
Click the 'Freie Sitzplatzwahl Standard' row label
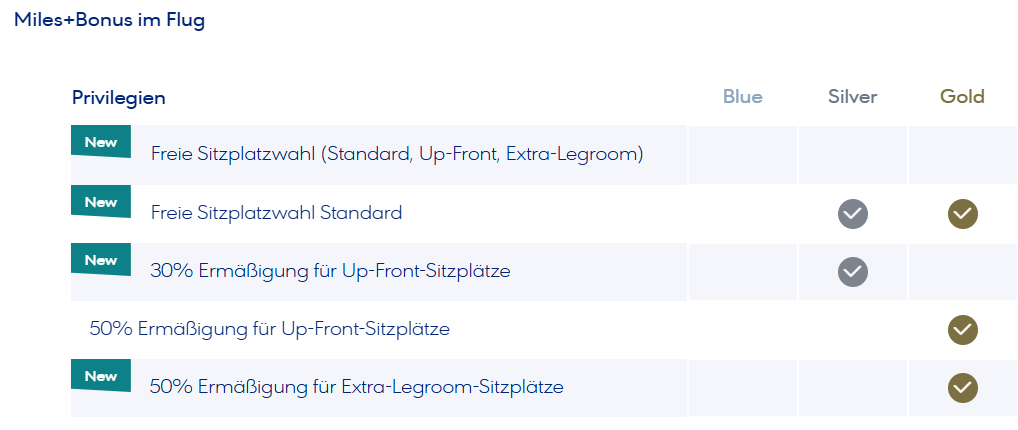tap(276, 213)
